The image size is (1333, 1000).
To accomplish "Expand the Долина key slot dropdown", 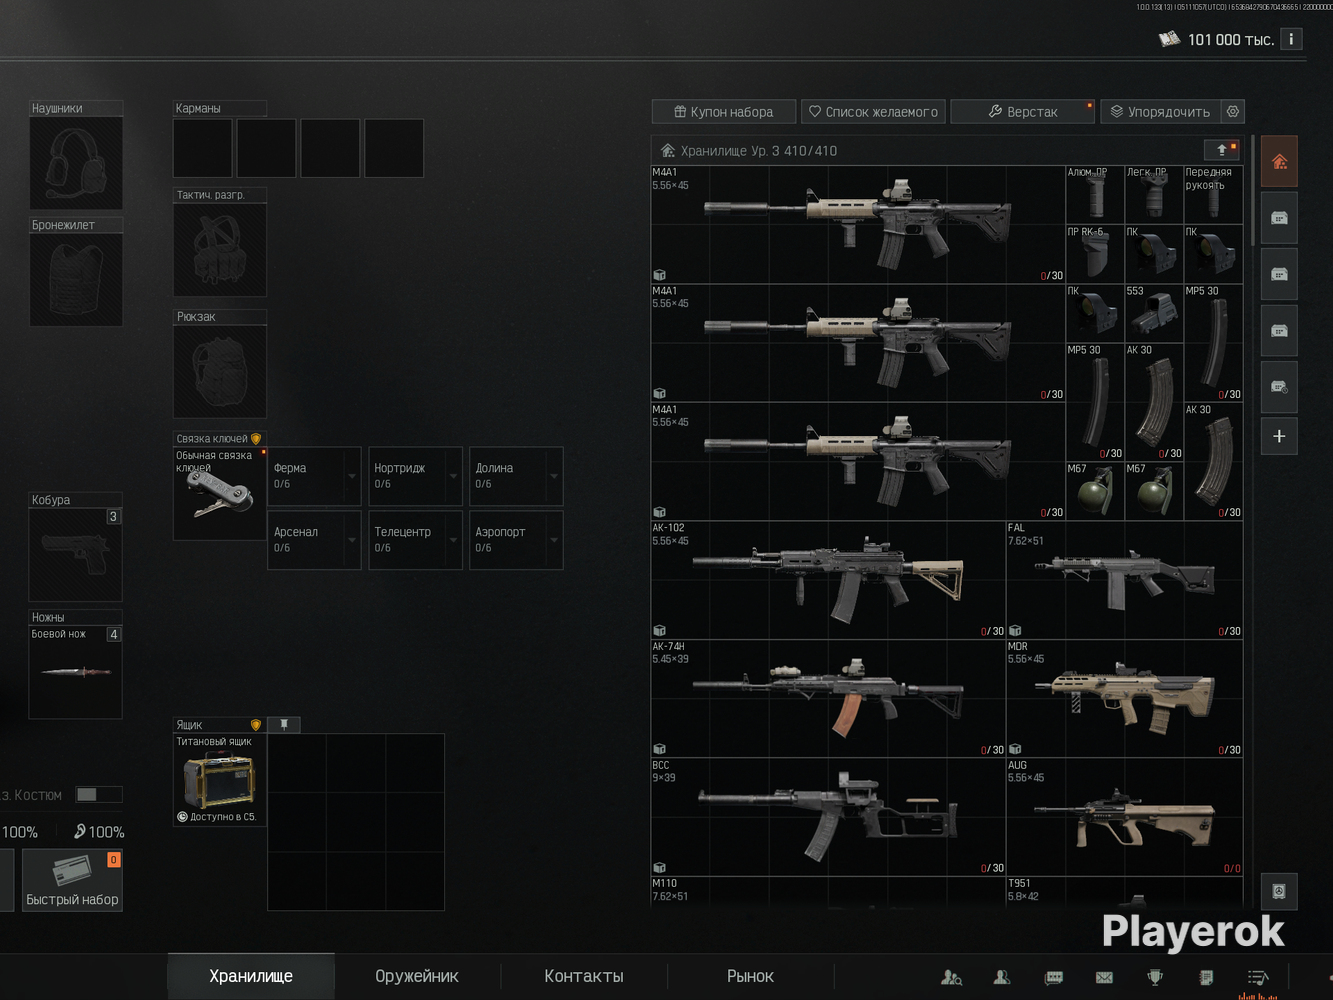I will pyautogui.click(x=554, y=476).
